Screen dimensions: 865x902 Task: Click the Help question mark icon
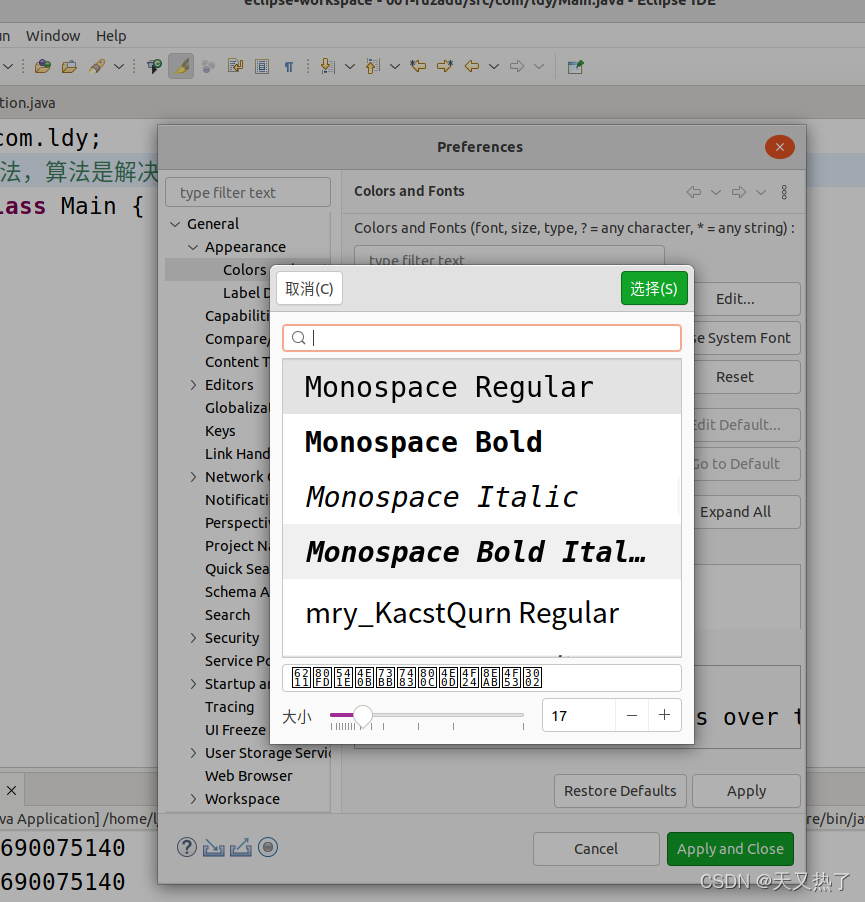tap(187, 847)
